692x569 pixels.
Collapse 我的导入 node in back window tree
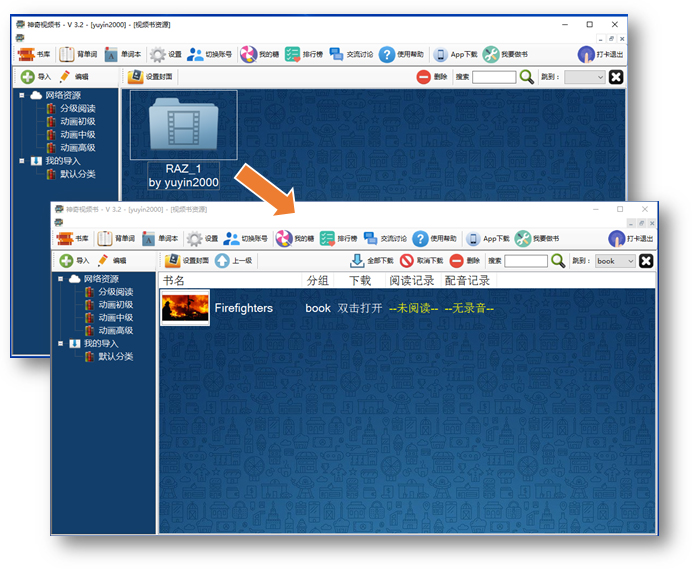22,161
